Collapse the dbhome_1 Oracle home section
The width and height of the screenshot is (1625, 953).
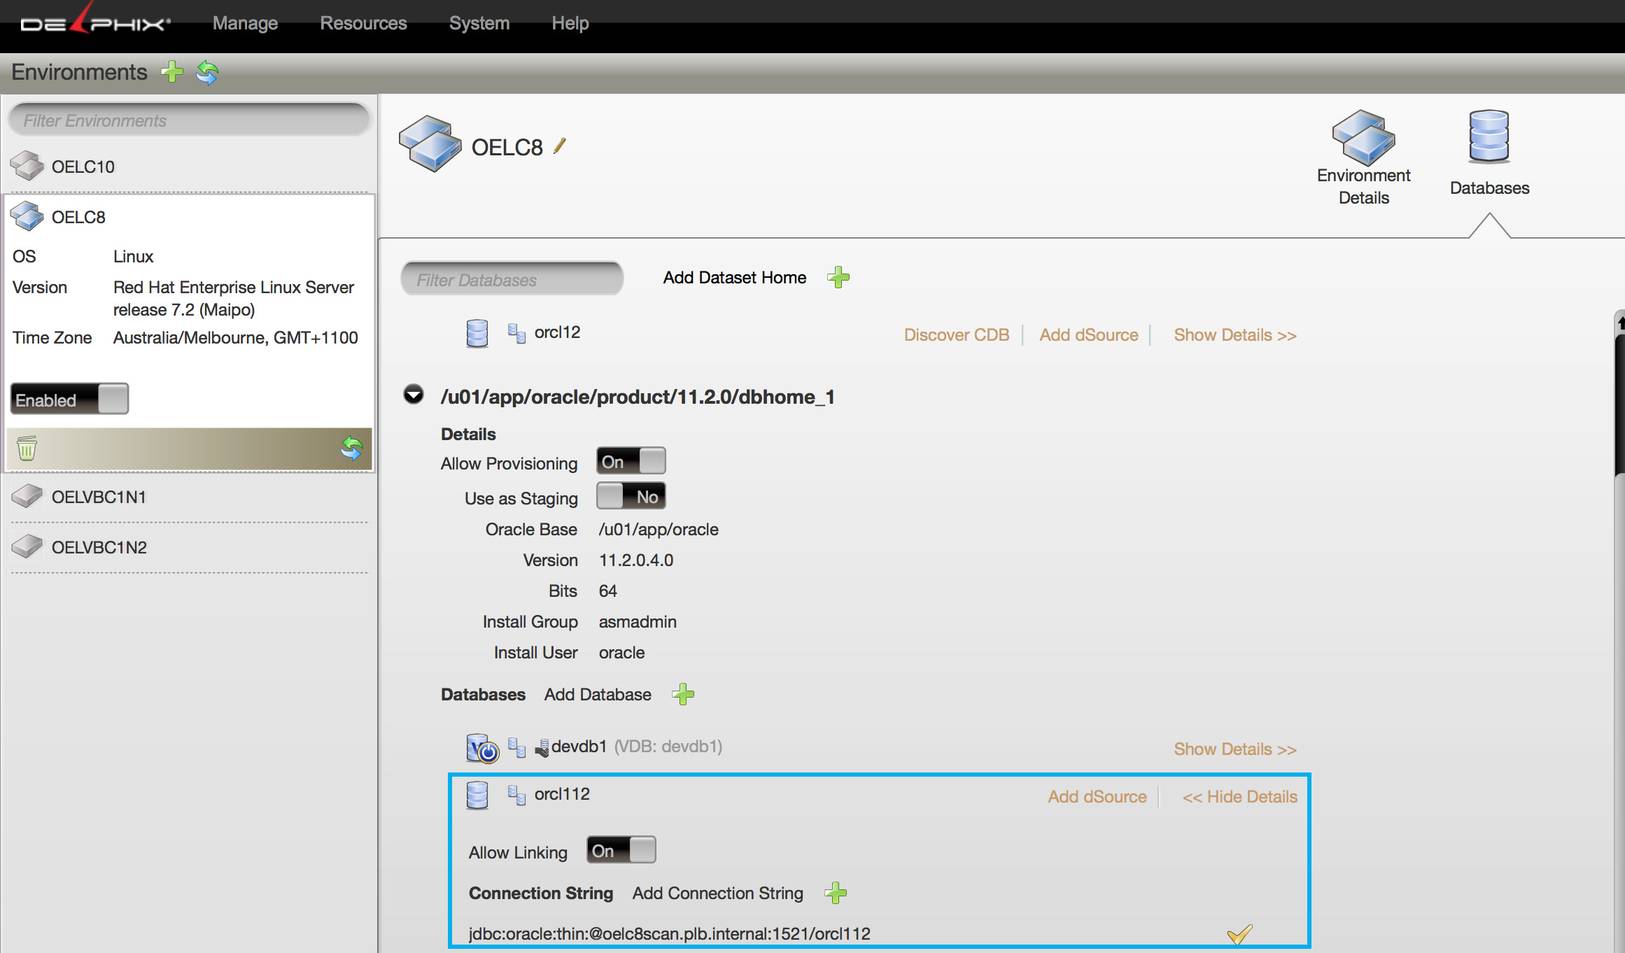(x=414, y=395)
